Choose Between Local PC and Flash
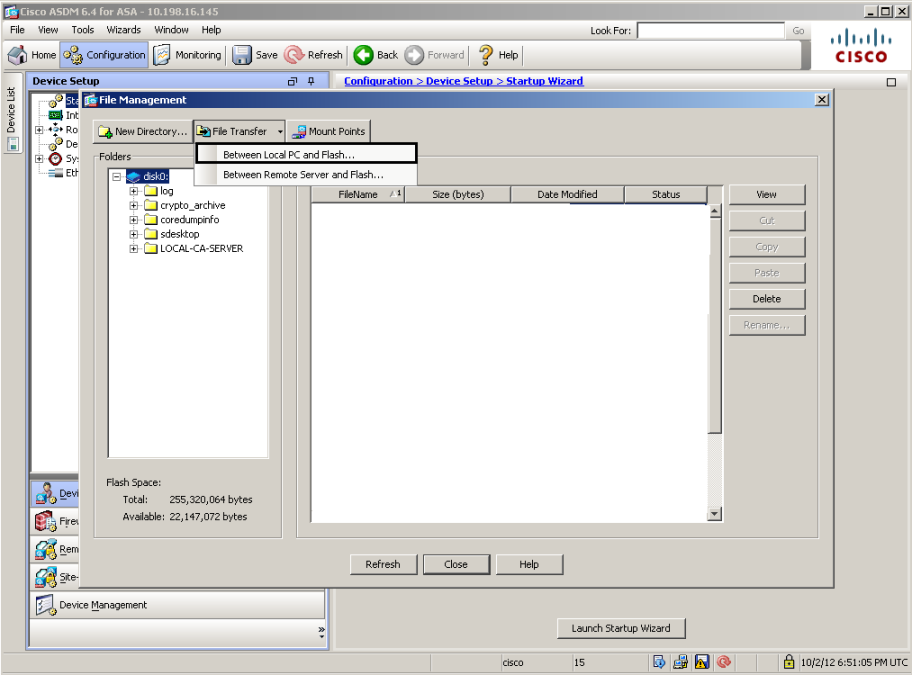 tap(306, 155)
